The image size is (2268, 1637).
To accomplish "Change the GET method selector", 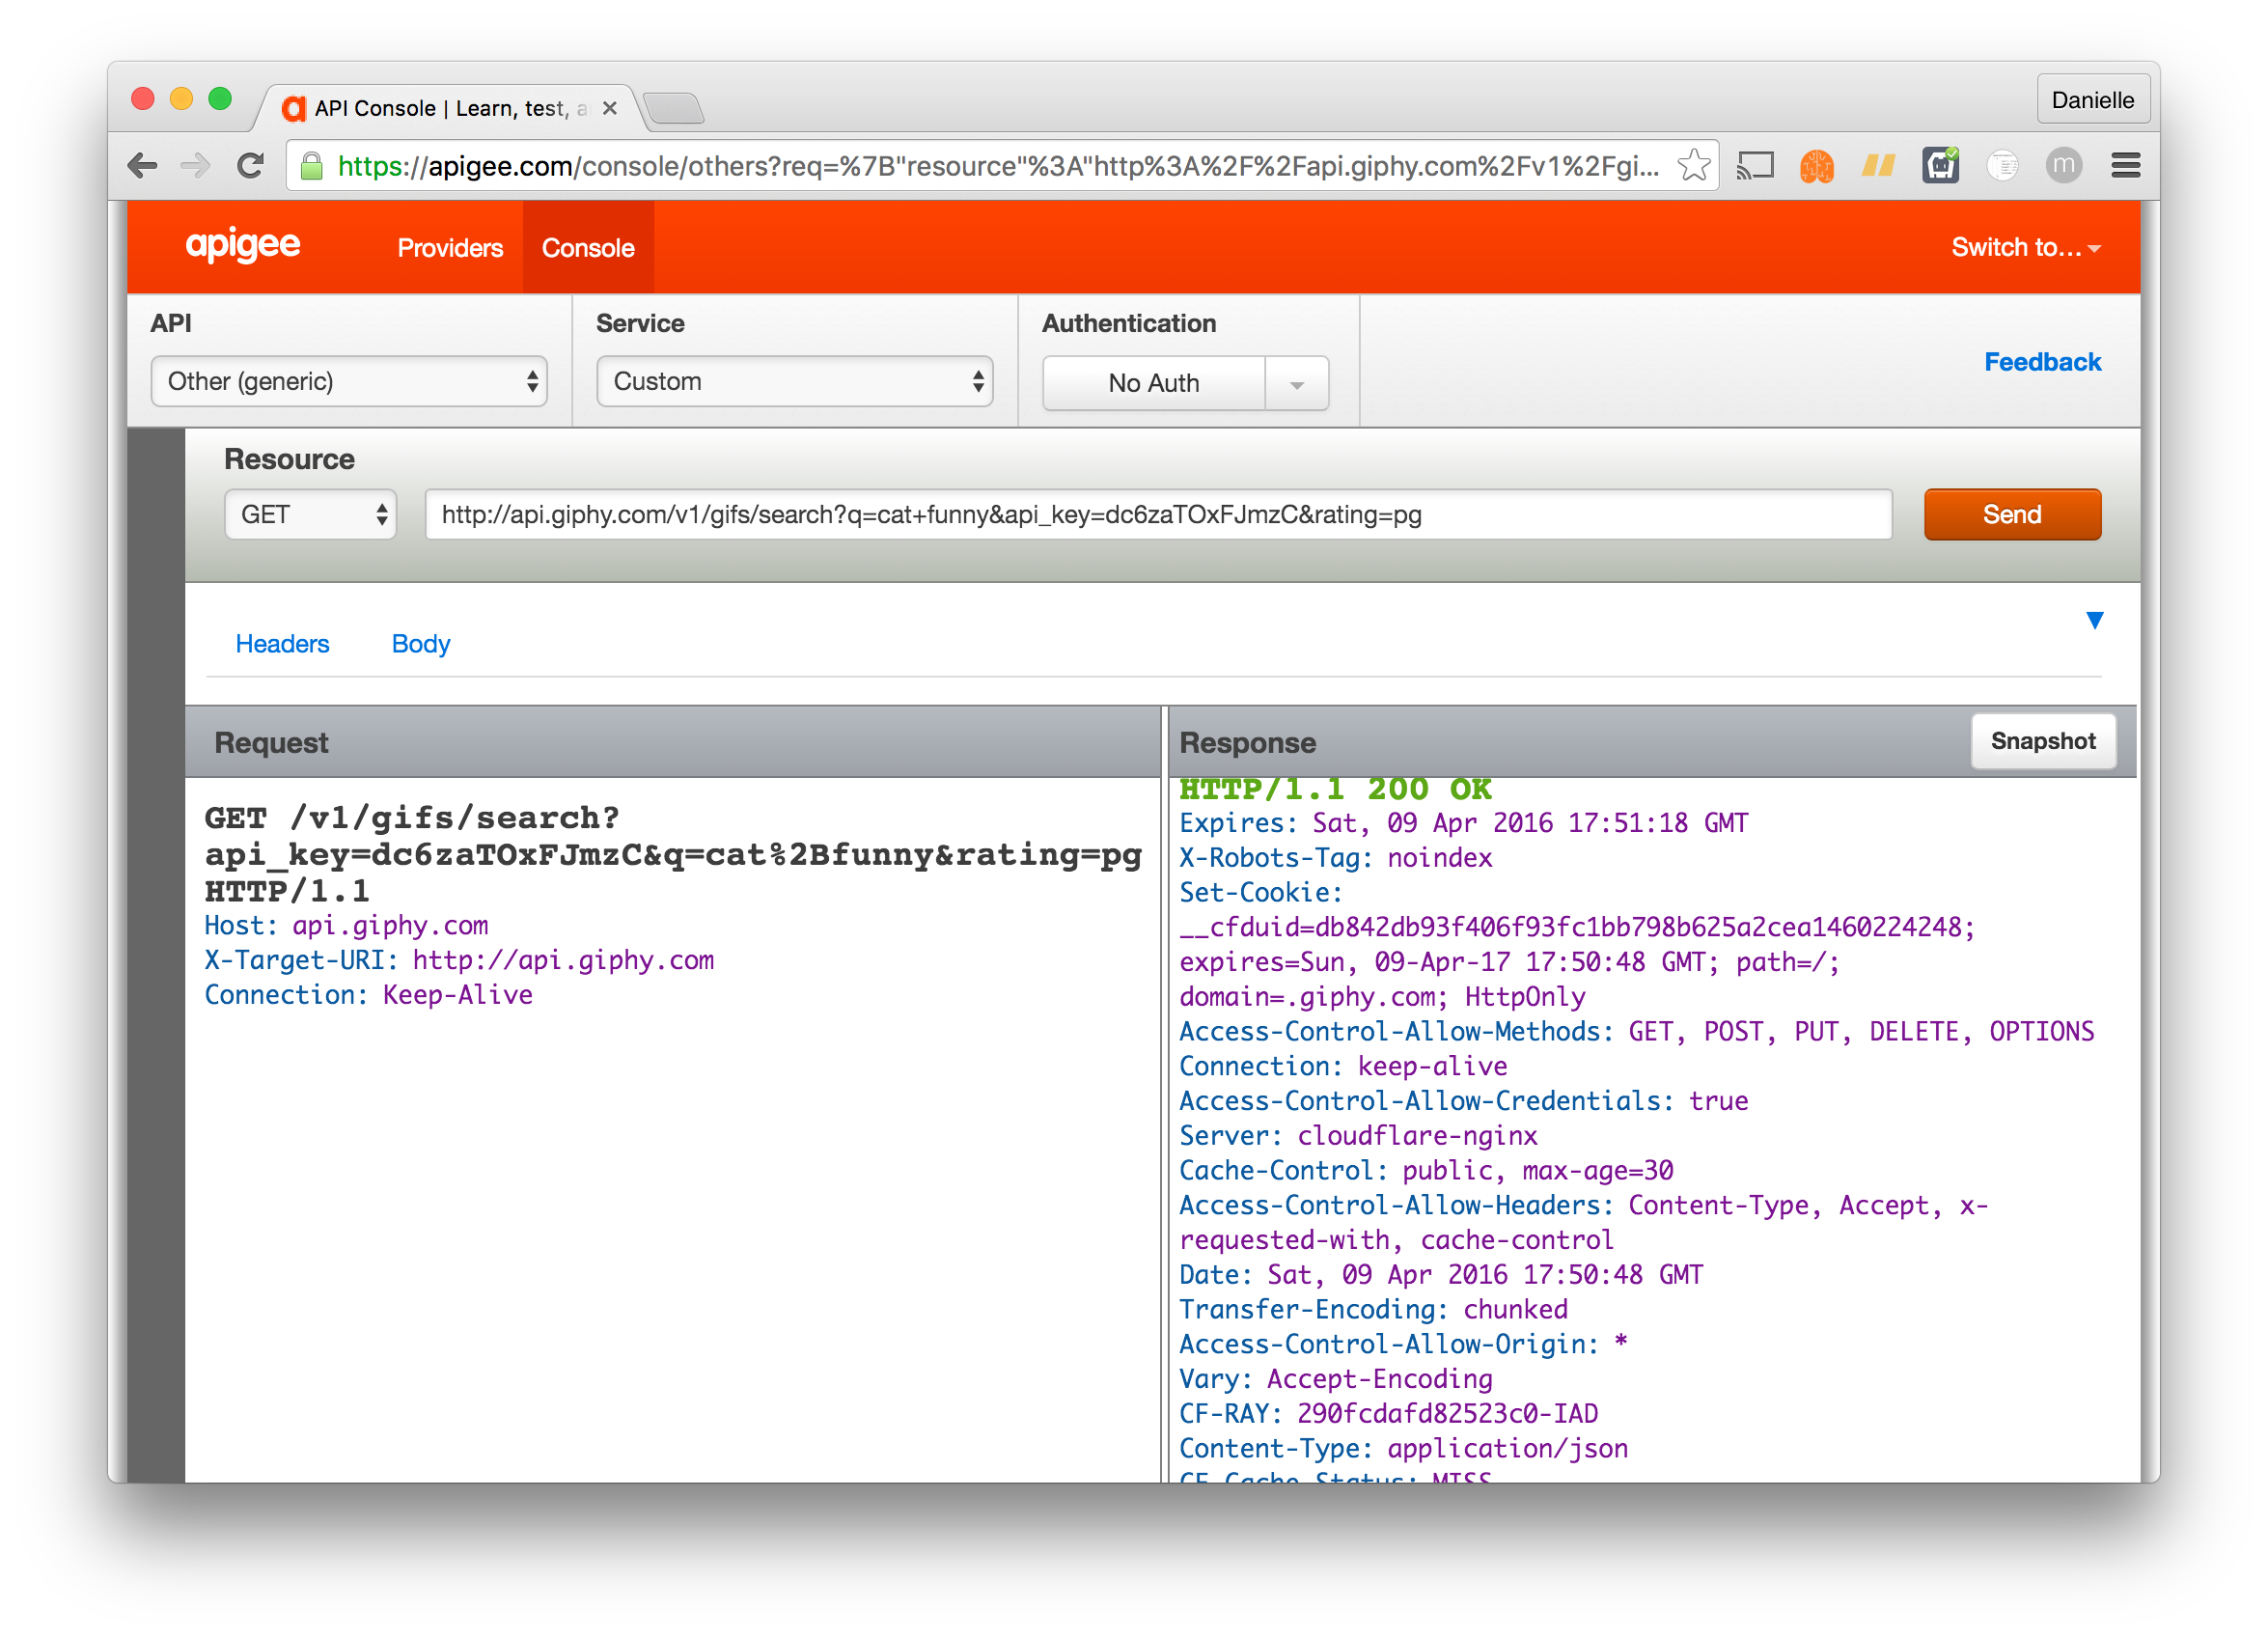I will (311, 514).
